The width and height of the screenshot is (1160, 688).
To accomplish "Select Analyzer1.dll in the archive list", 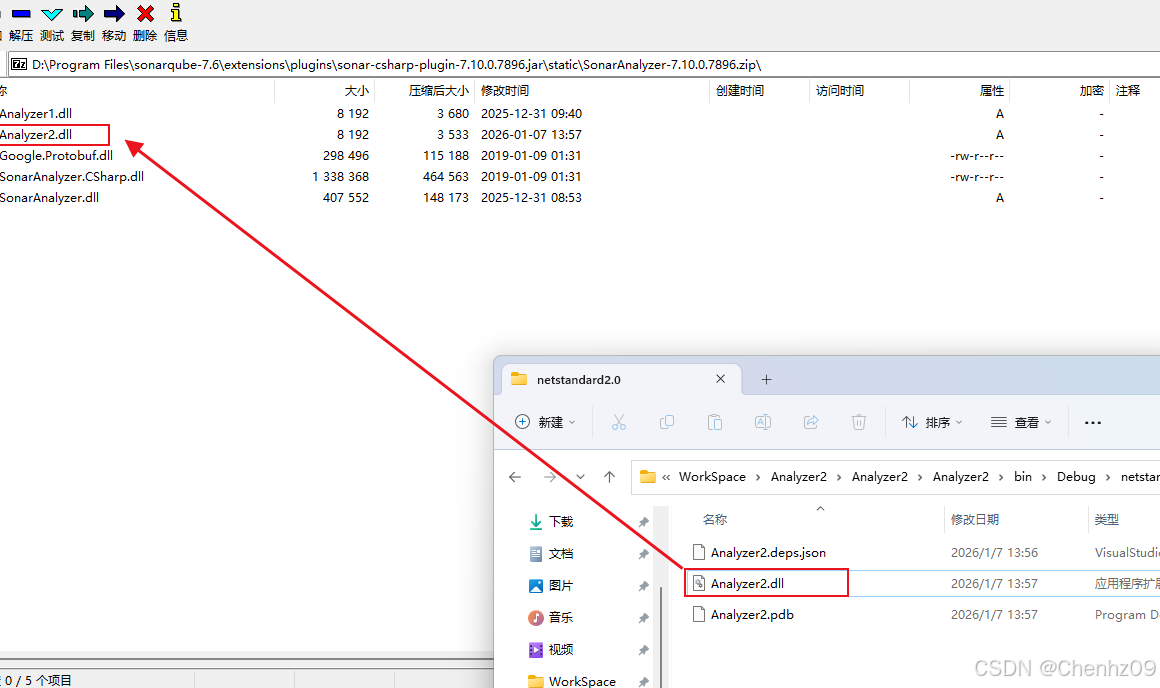I will 36,114.
